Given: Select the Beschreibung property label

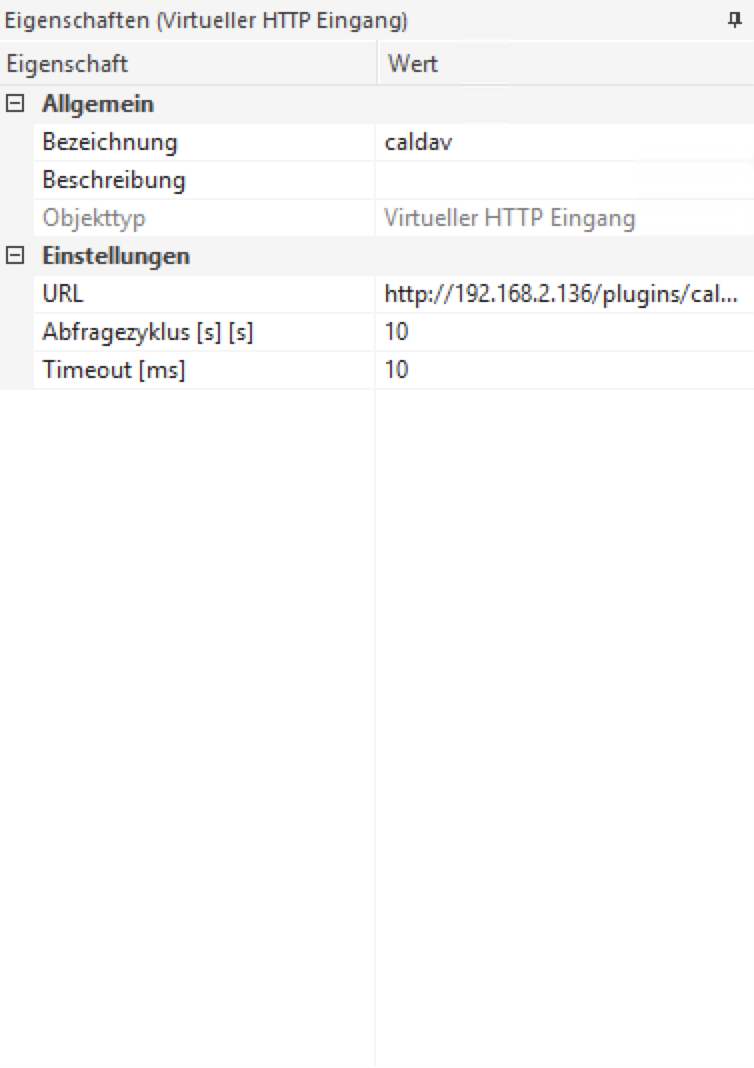Looking at the screenshot, I should click(x=114, y=181).
